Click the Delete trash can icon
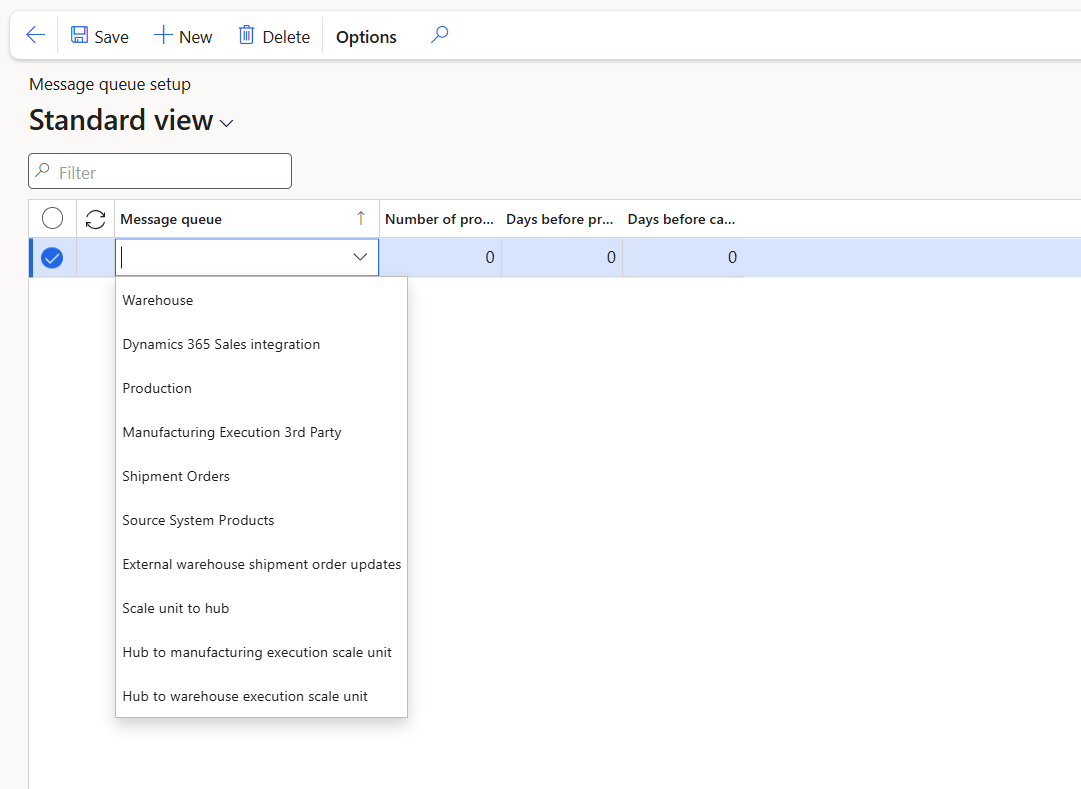1081x789 pixels. pyautogui.click(x=246, y=36)
